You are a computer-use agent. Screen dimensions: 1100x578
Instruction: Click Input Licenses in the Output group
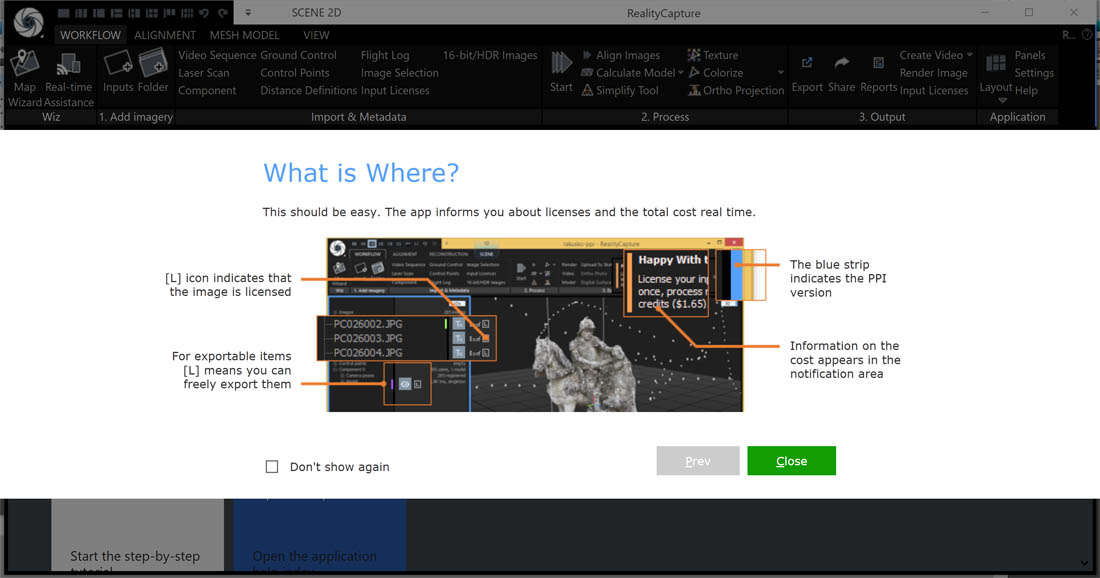[x=934, y=90]
